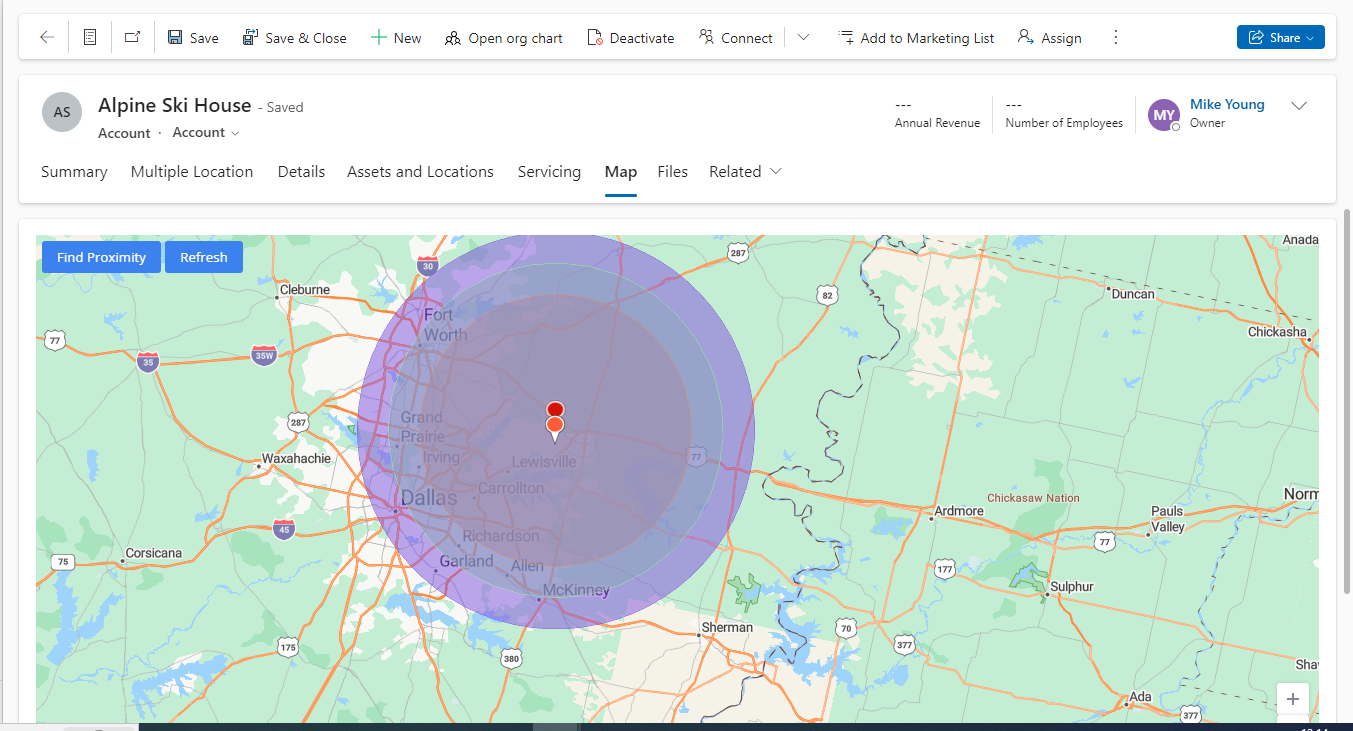Select the Waxahachie label on map
1353x731 pixels.
pos(296,459)
